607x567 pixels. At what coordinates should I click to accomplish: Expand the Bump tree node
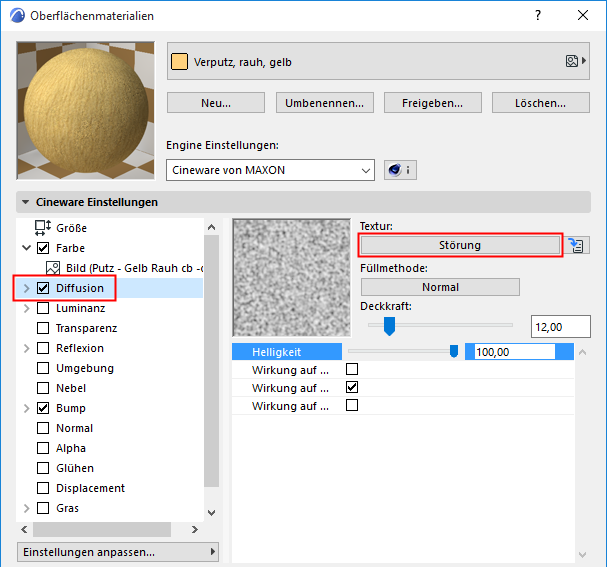click(26, 408)
